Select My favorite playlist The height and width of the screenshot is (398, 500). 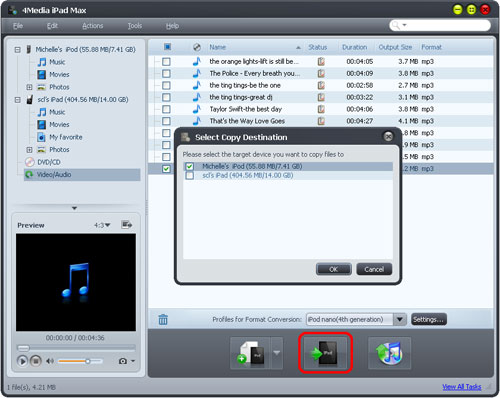click(60, 137)
